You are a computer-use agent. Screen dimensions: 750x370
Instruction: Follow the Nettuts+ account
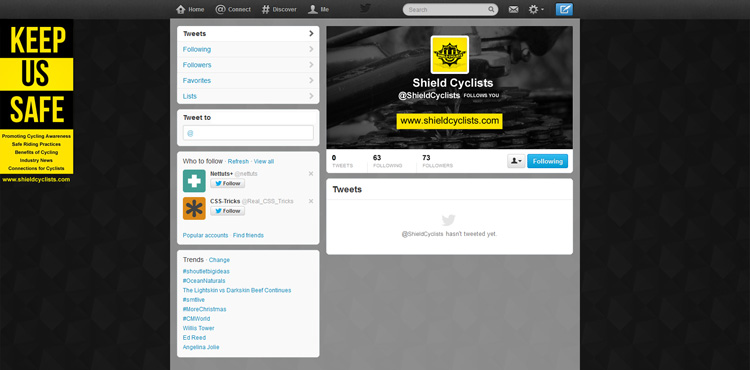(x=228, y=184)
